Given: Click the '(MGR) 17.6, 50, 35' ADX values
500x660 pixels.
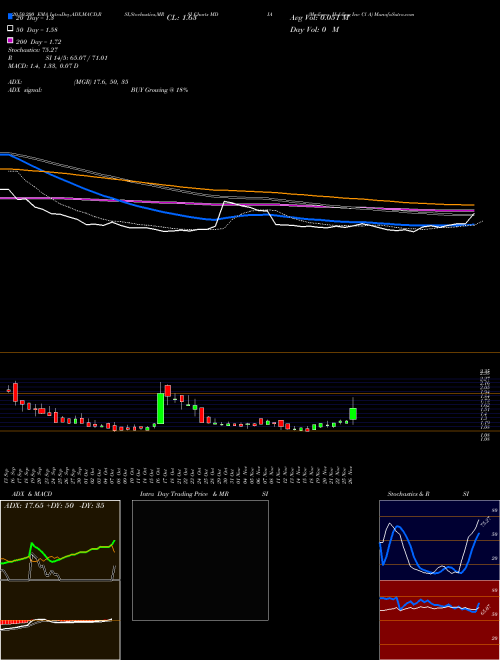Looking at the screenshot, I should [x=101, y=82].
